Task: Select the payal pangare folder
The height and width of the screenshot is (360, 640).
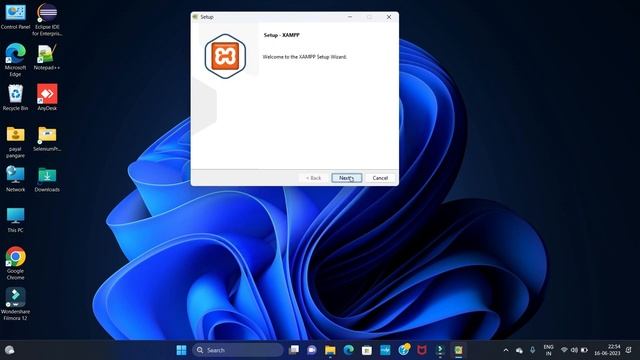Action: 16,142
